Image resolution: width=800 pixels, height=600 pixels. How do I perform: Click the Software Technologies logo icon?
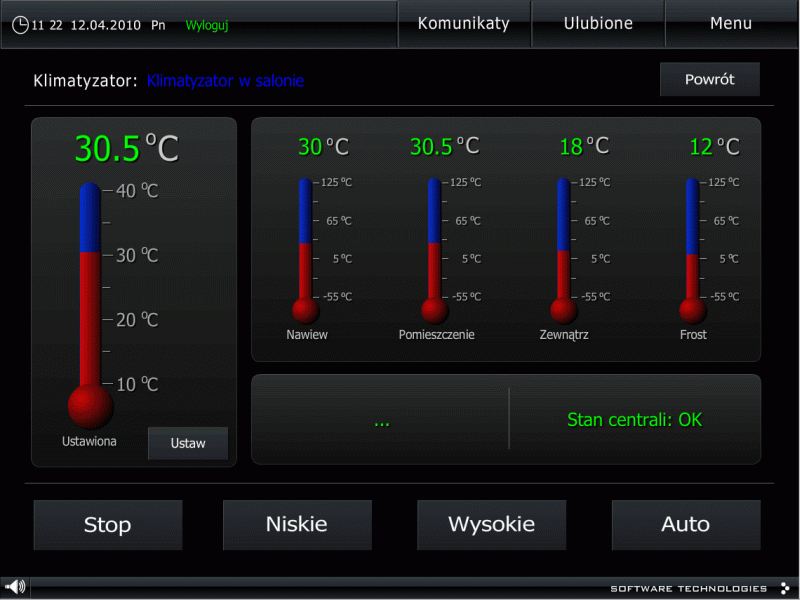[x=785, y=588]
